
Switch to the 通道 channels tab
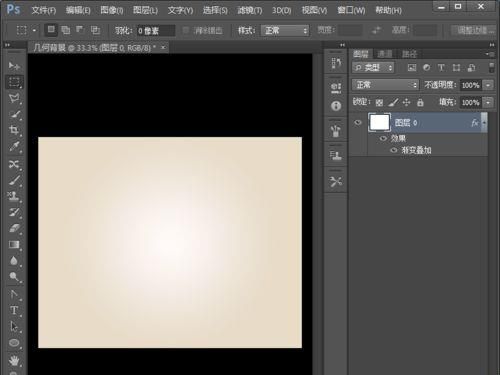(x=385, y=54)
